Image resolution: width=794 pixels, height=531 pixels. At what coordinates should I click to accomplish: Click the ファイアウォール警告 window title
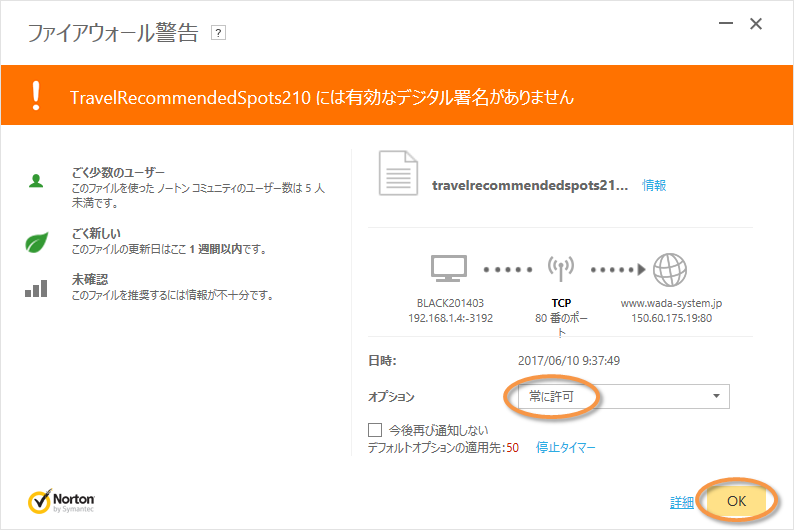112,33
